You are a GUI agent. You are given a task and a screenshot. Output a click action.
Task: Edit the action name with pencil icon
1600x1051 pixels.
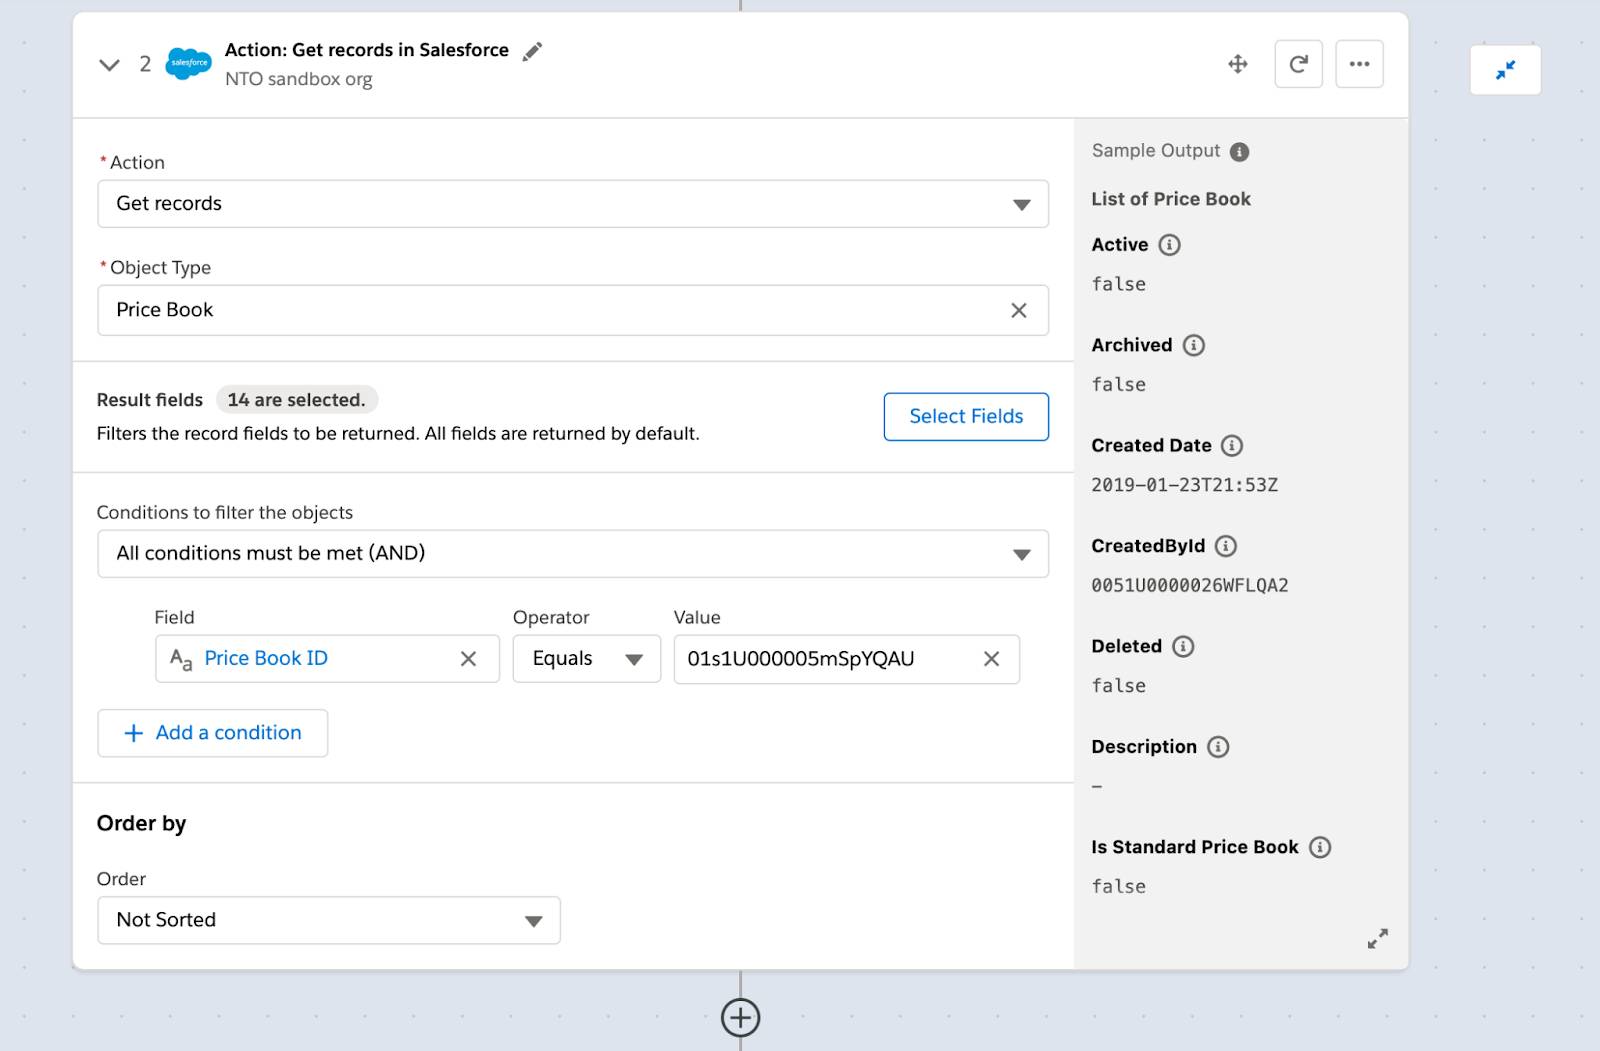(x=533, y=51)
